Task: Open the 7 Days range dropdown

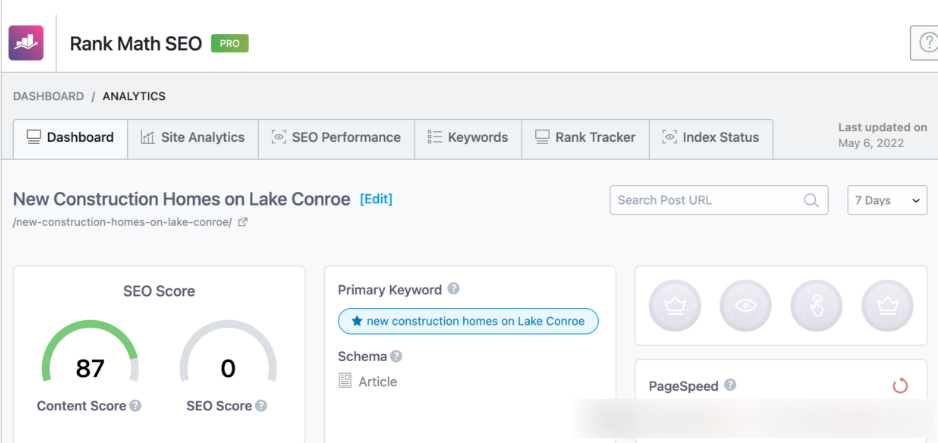Action: (887, 200)
